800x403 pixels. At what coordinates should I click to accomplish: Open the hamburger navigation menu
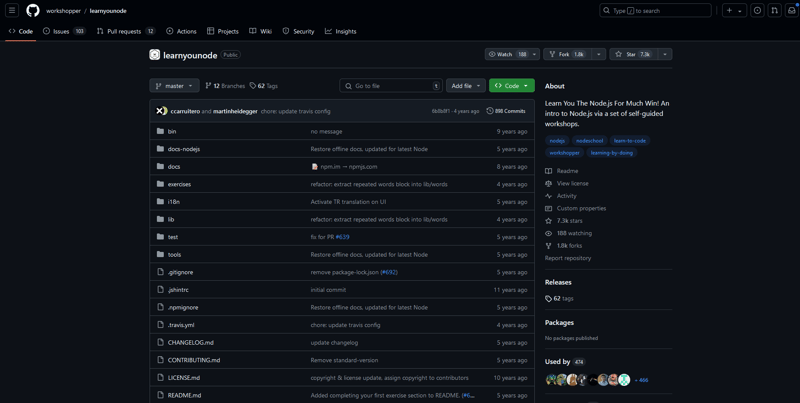pos(12,11)
